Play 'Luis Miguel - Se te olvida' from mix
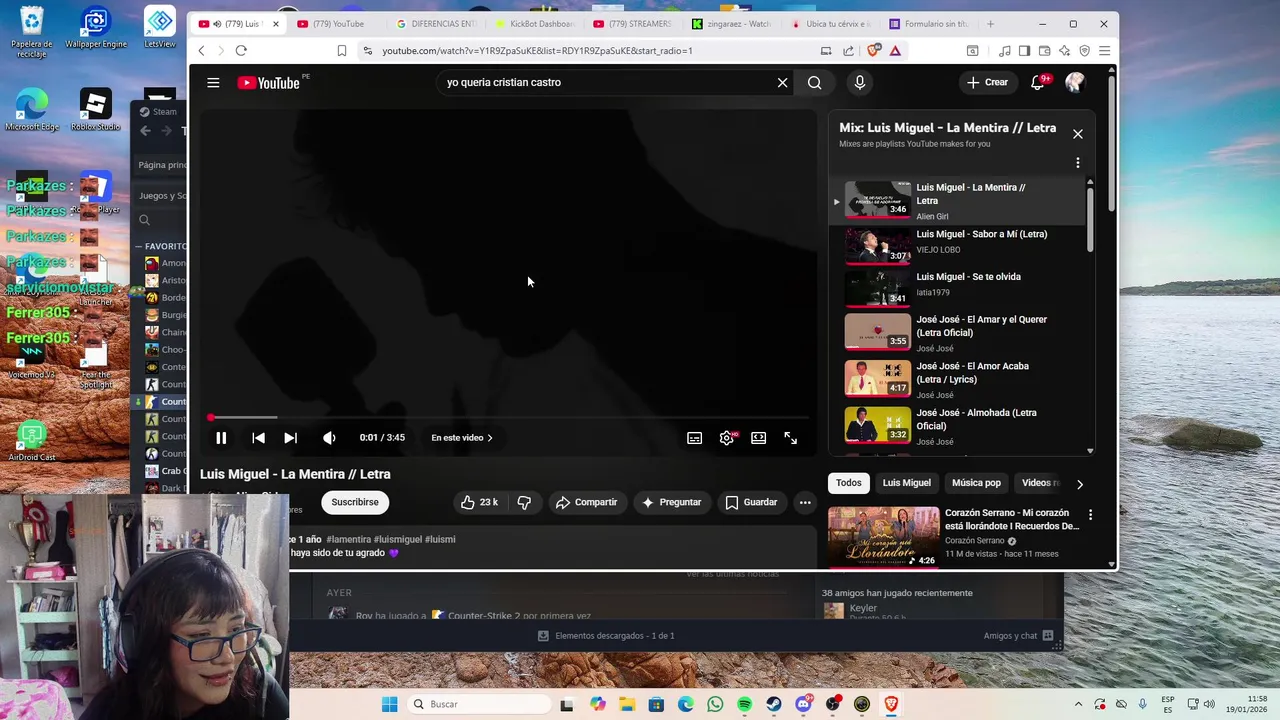The image size is (1280, 720). click(x=955, y=287)
